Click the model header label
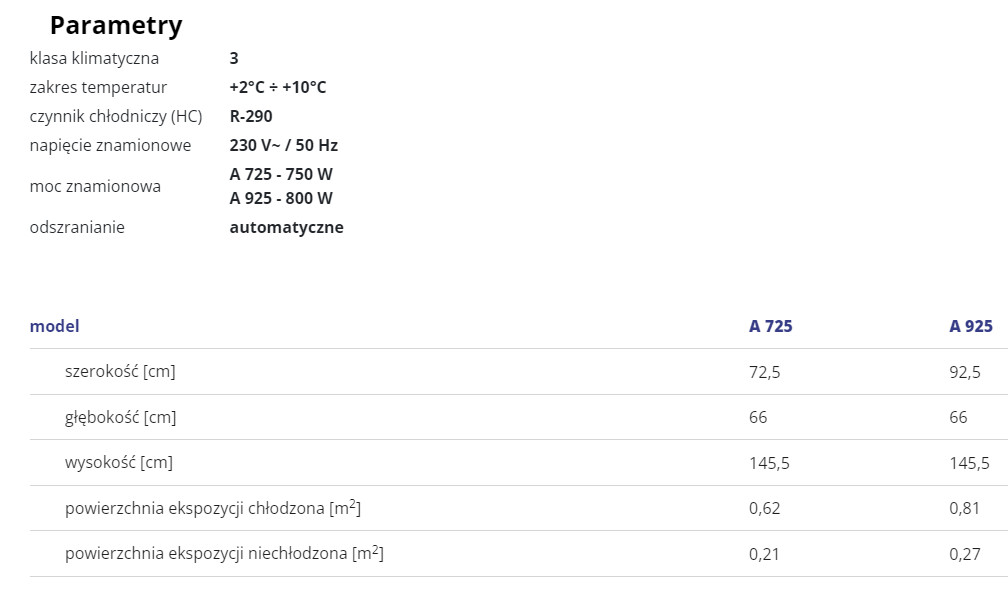Image resolution: width=1008 pixels, height=591 pixels. click(55, 326)
